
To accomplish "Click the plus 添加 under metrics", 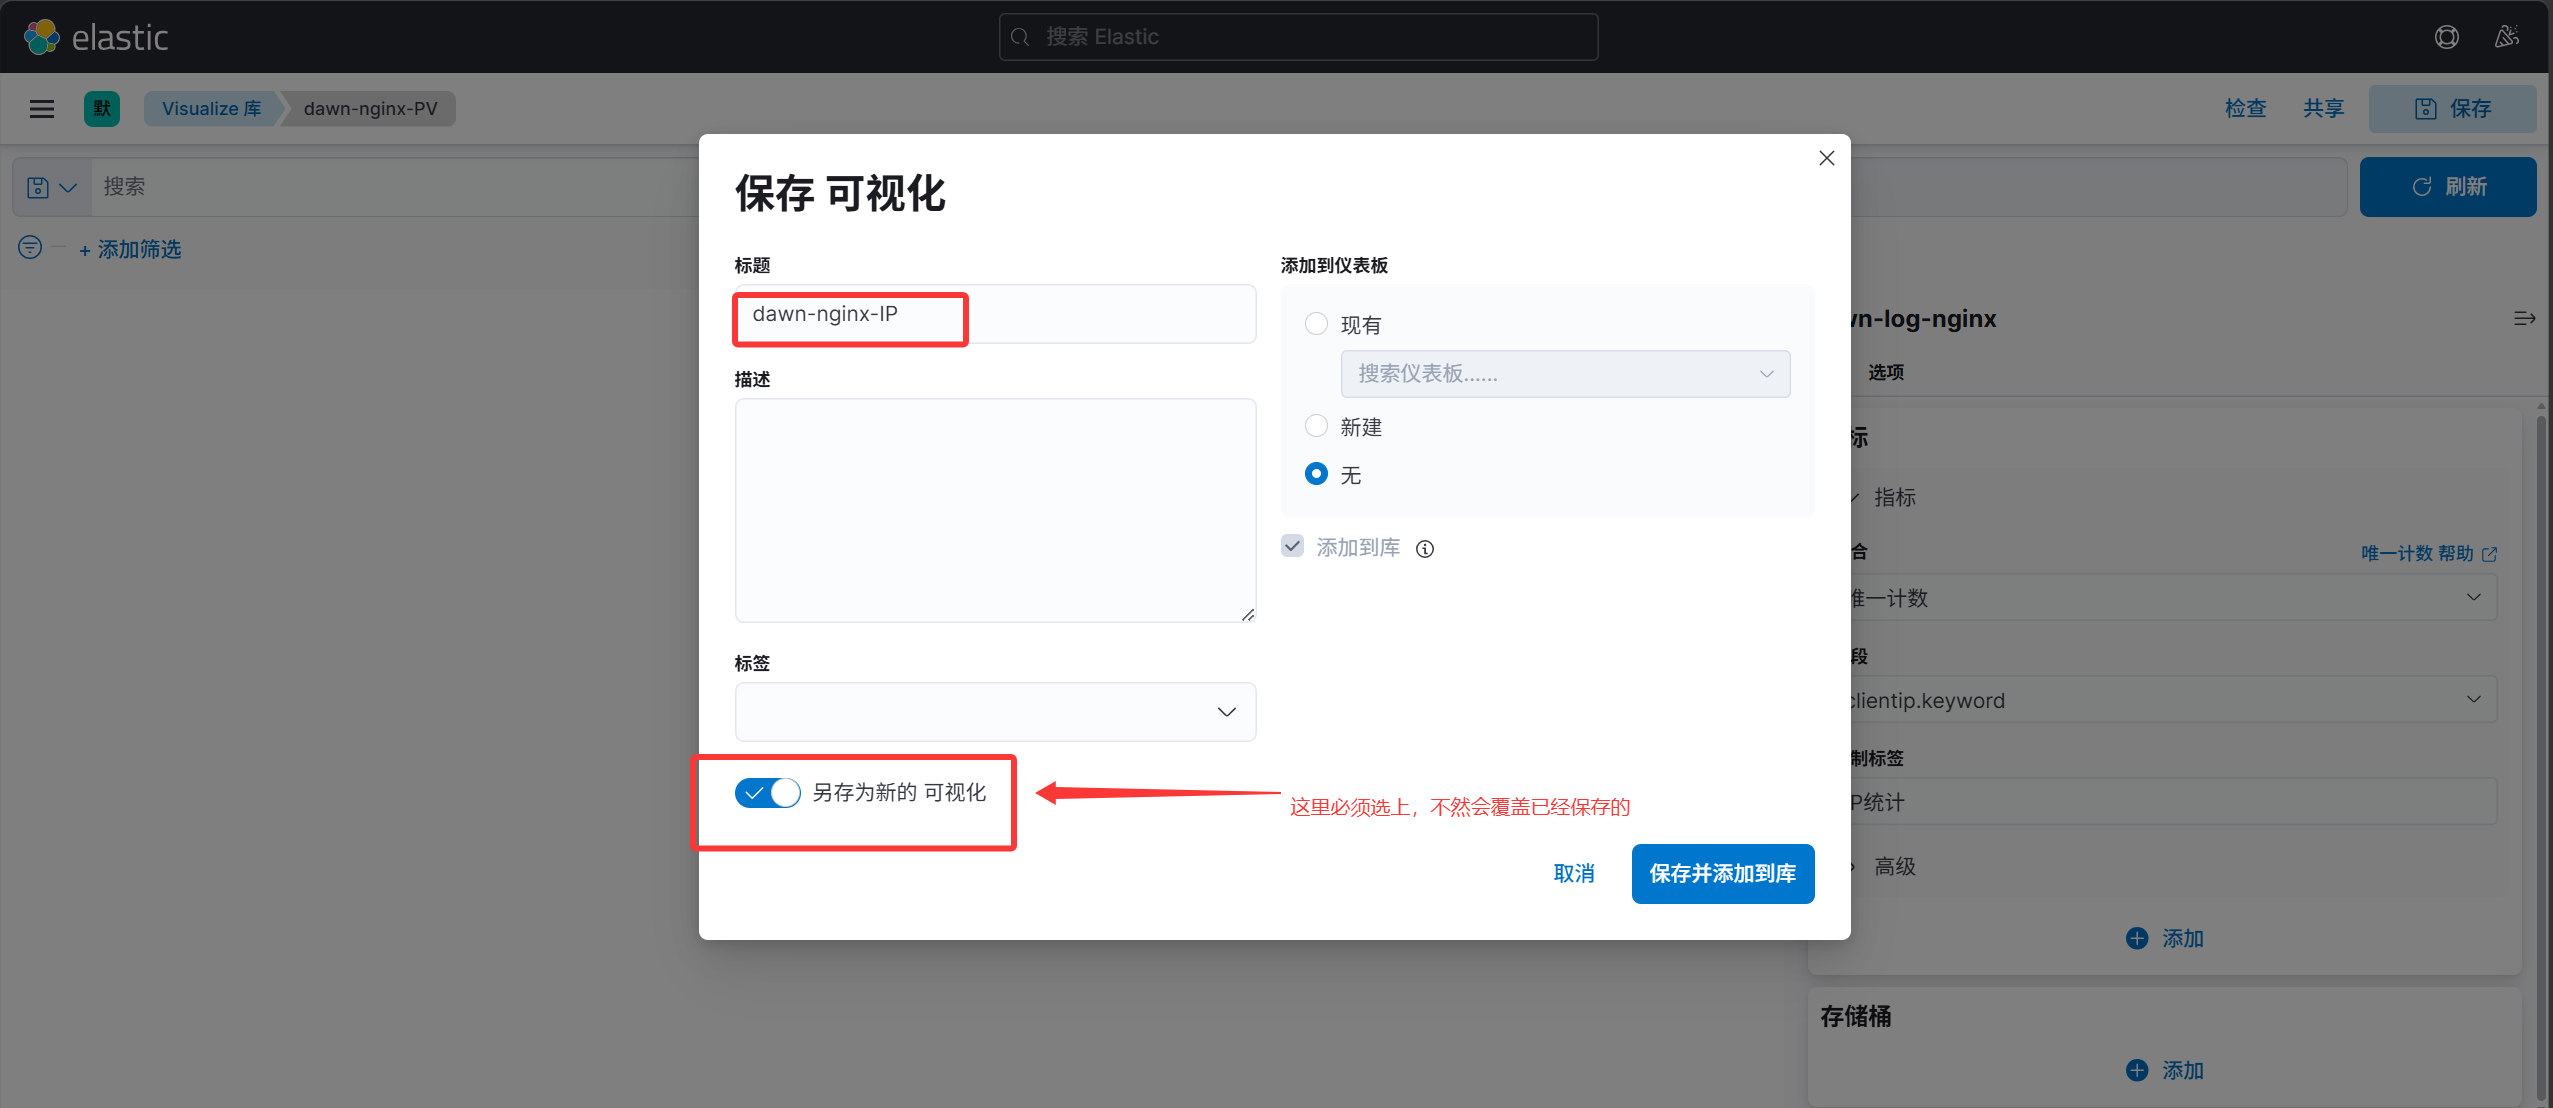I will [2165, 938].
